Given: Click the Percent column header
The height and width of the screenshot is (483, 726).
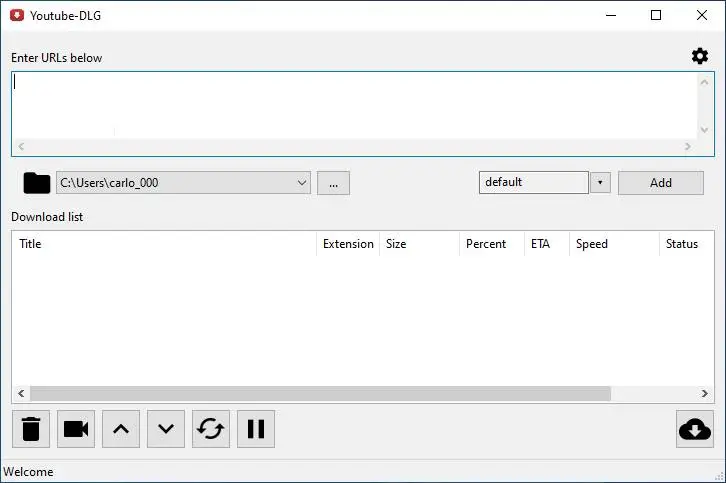Looking at the screenshot, I should tap(492, 244).
